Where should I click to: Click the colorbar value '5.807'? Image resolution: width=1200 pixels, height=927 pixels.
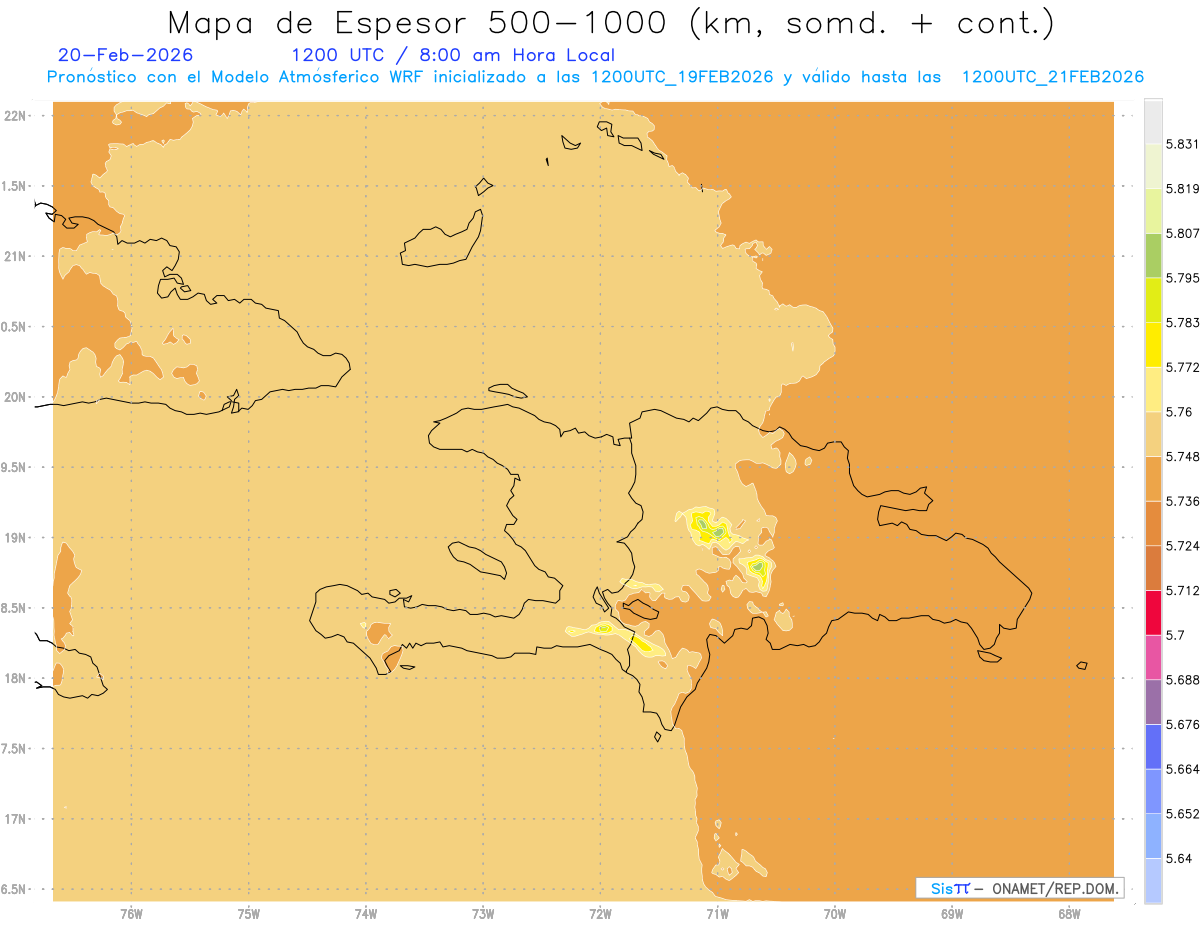point(1183,233)
